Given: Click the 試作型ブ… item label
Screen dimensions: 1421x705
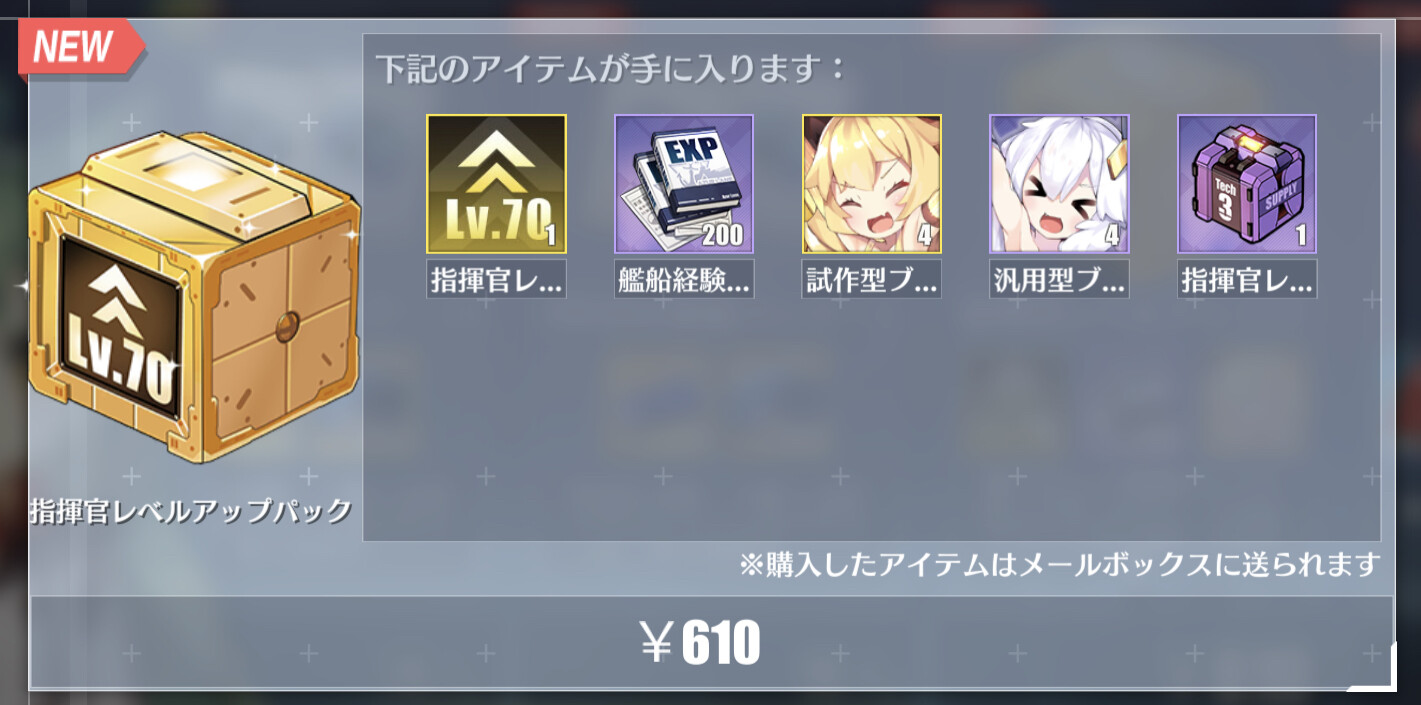Looking at the screenshot, I should coord(872,279).
